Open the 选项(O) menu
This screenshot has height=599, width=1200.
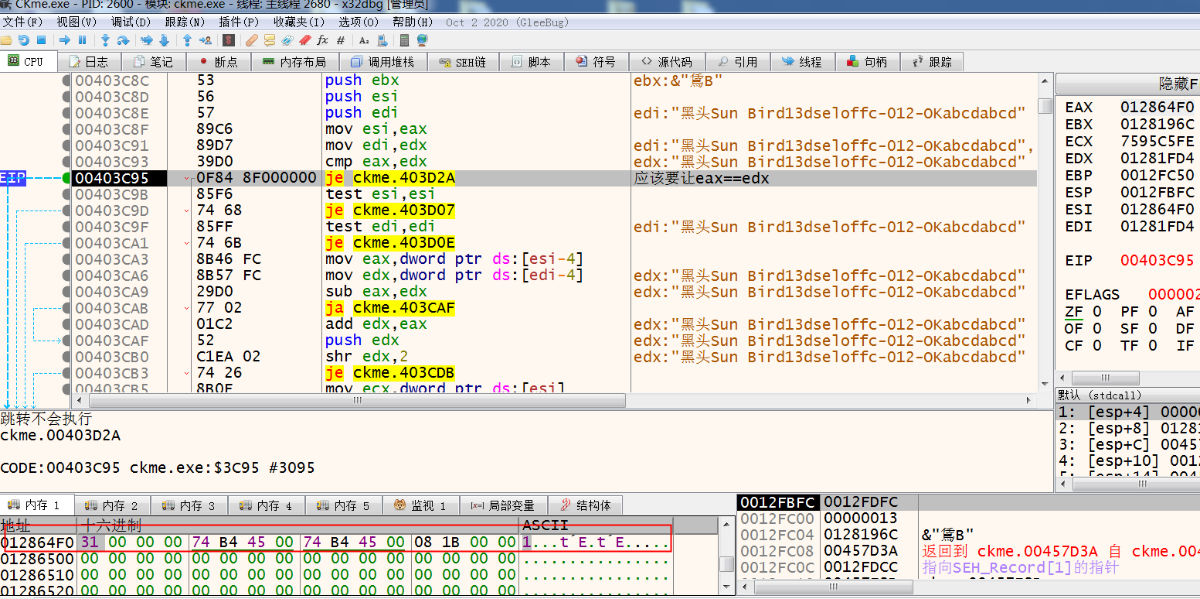[x=359, y=22]
